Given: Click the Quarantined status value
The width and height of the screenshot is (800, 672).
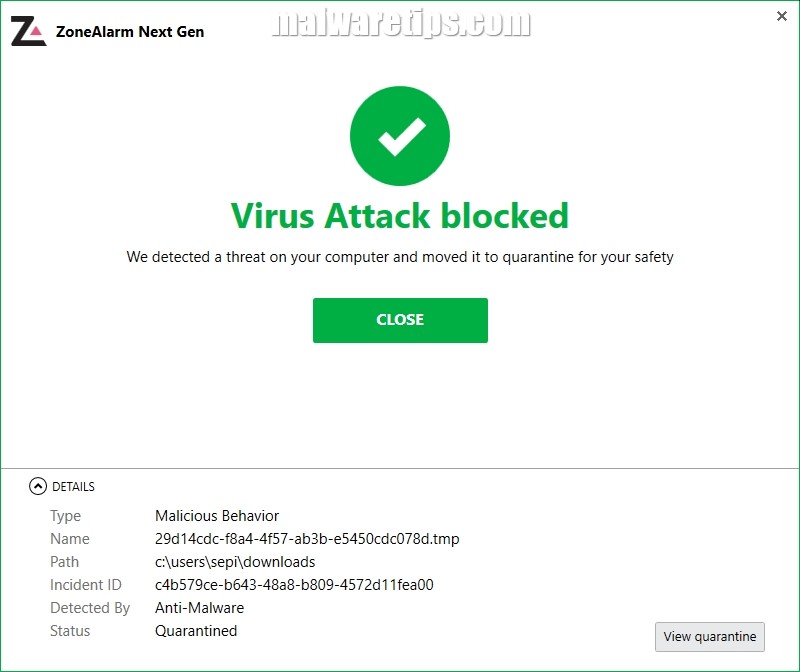Looking at the screenshot, I should (x=196, y=631).
